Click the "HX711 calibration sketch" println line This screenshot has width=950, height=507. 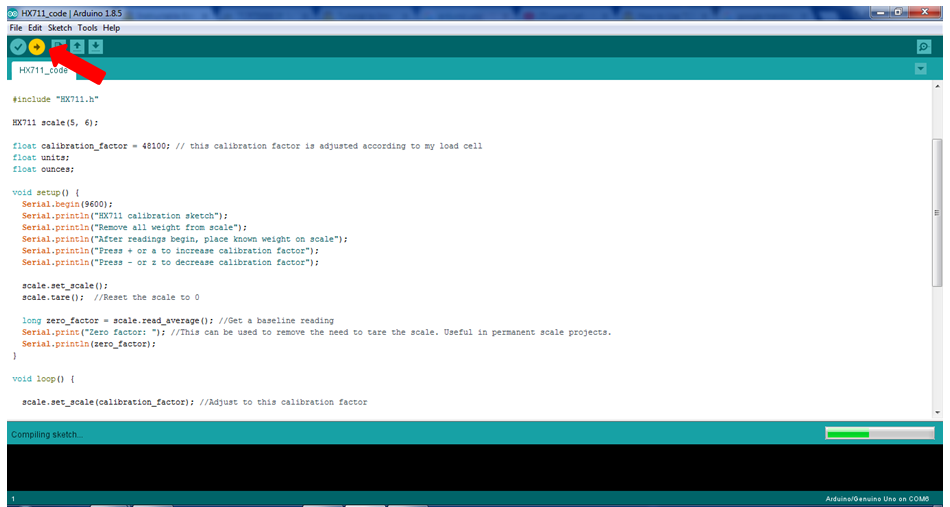pyautogui.click(x=125, y=216)
